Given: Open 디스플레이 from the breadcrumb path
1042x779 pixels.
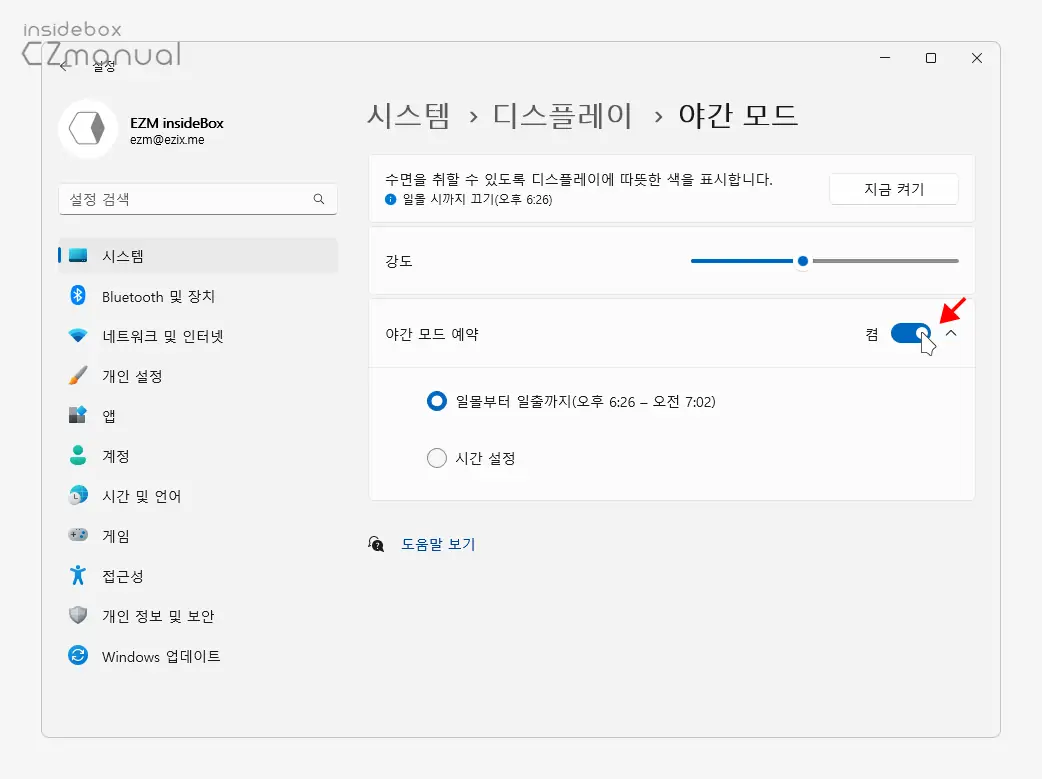Looking at the screenshot, I should click(561, 115).
